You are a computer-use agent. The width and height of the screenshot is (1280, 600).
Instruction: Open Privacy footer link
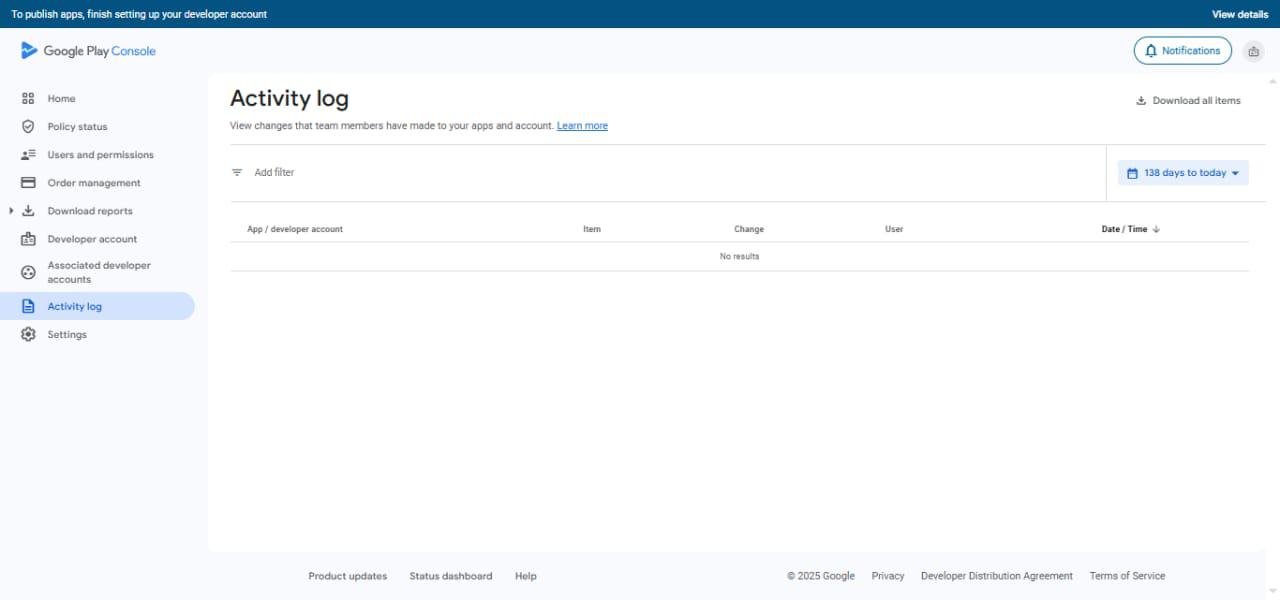888,576
